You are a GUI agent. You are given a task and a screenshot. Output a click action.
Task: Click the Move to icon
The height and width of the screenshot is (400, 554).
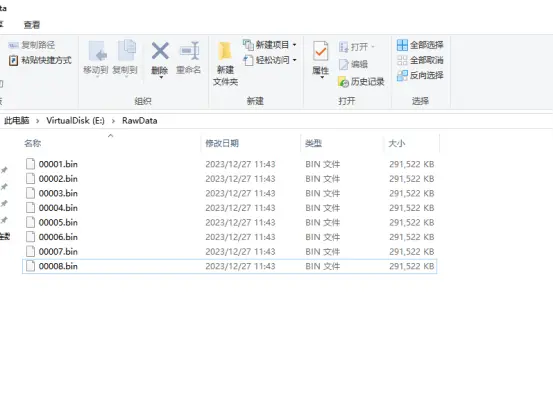[97, 51]
